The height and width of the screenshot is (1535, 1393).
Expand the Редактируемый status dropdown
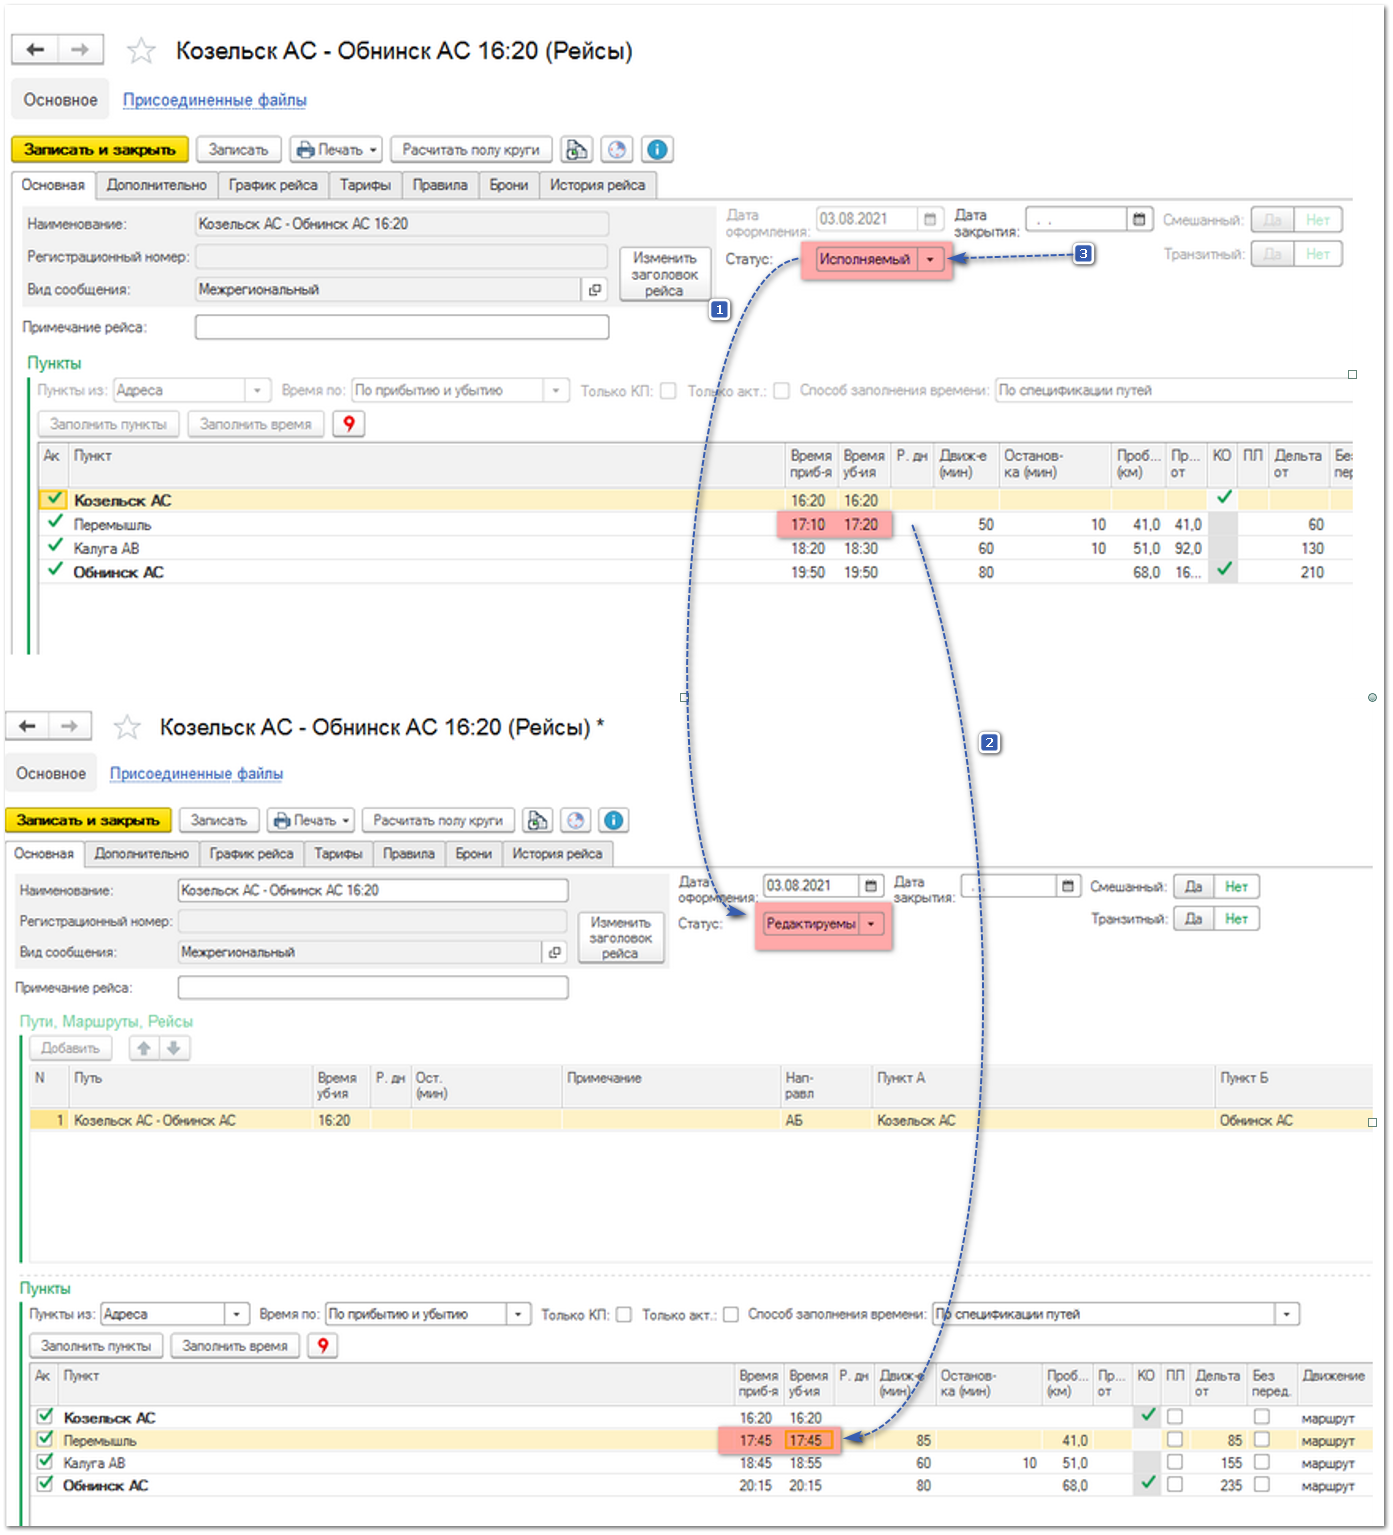[871, 924]
